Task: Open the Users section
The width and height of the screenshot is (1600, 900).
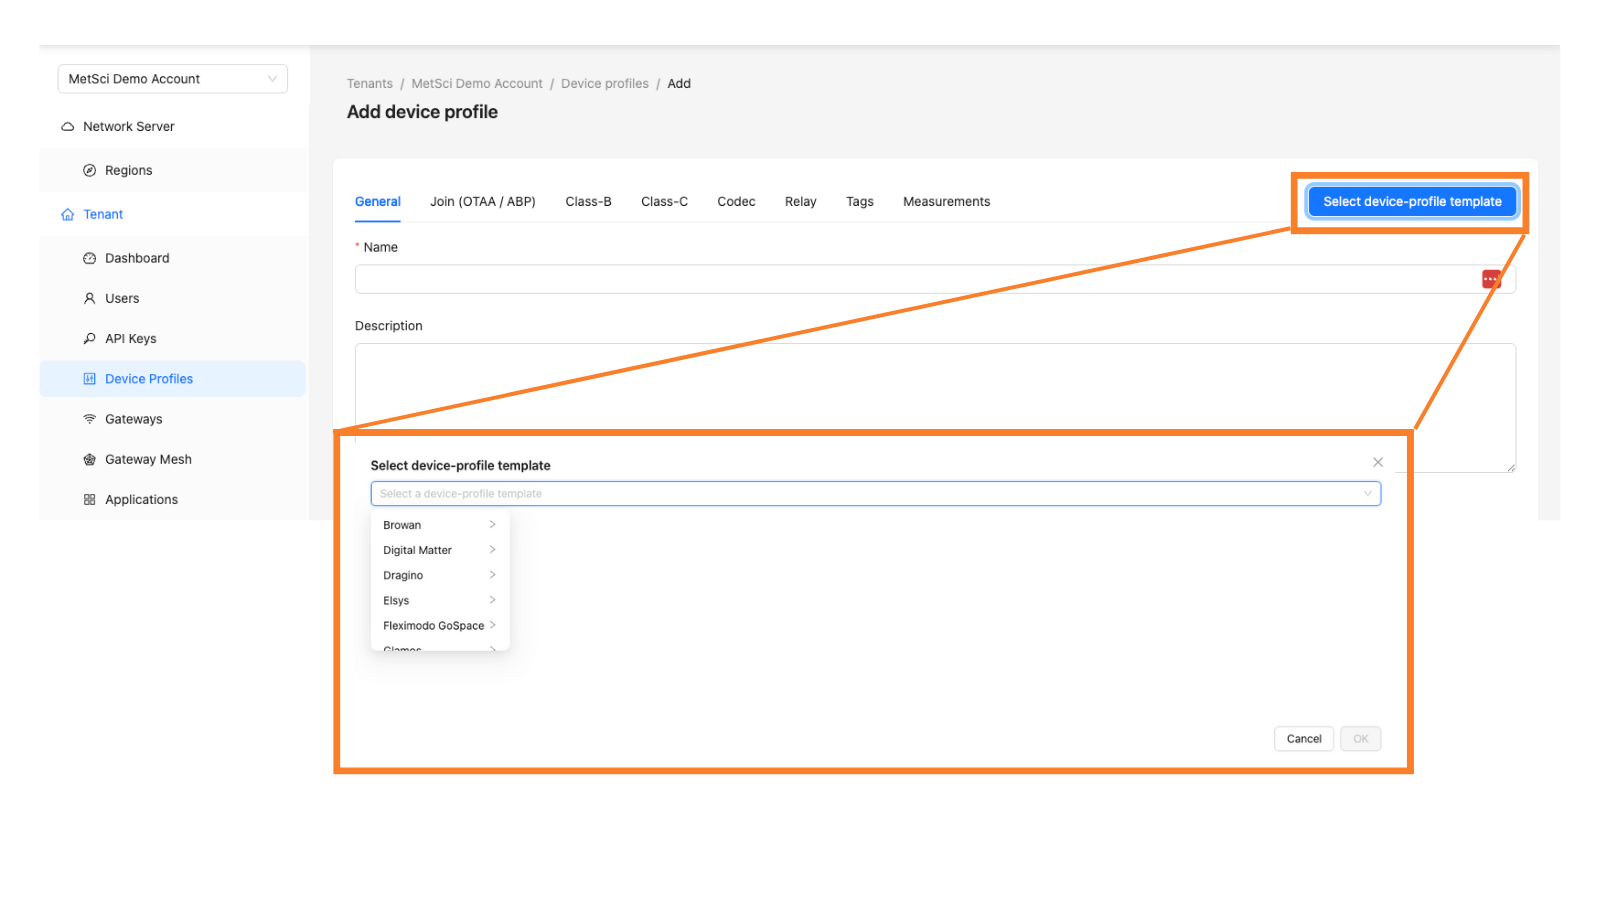Action: [122, 298]
